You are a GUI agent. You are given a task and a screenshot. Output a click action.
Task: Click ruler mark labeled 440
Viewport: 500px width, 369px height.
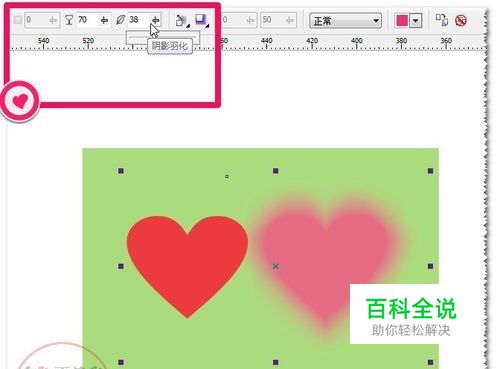[x=267, y=41]
